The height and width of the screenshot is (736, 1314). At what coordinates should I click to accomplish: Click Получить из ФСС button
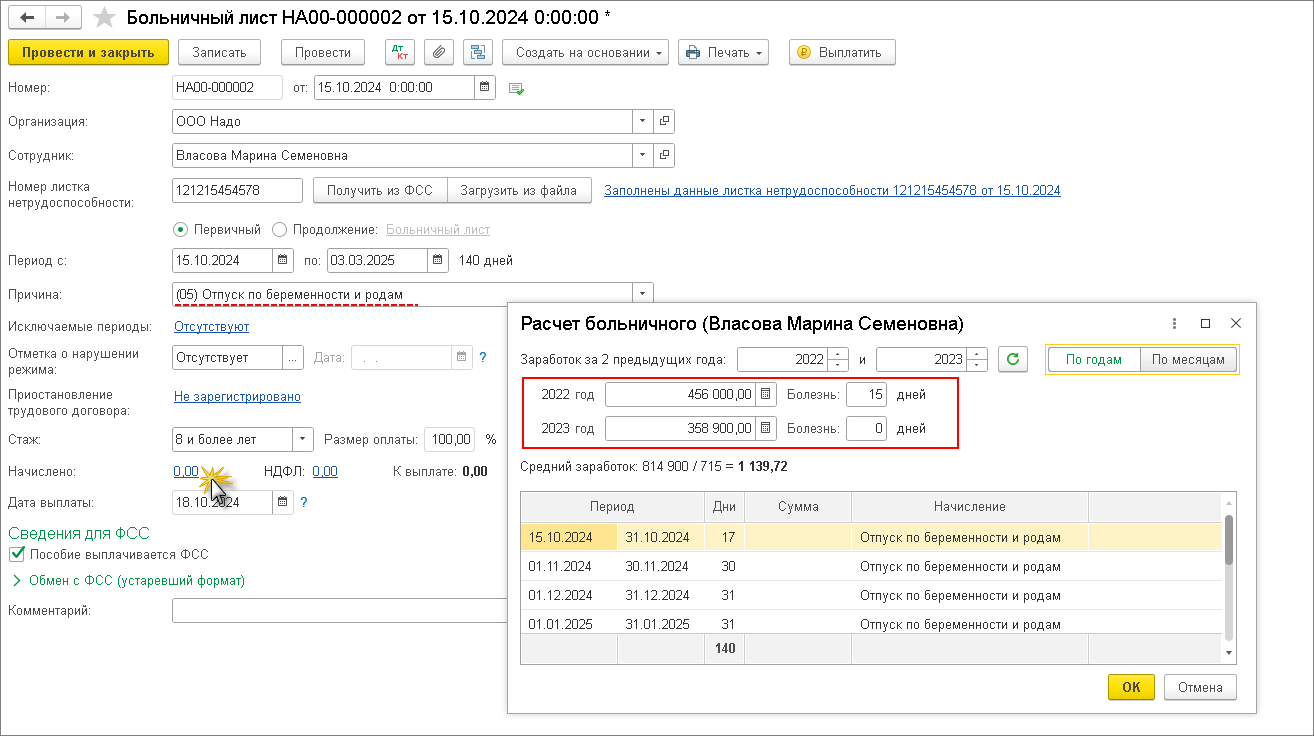click(380, 190)
